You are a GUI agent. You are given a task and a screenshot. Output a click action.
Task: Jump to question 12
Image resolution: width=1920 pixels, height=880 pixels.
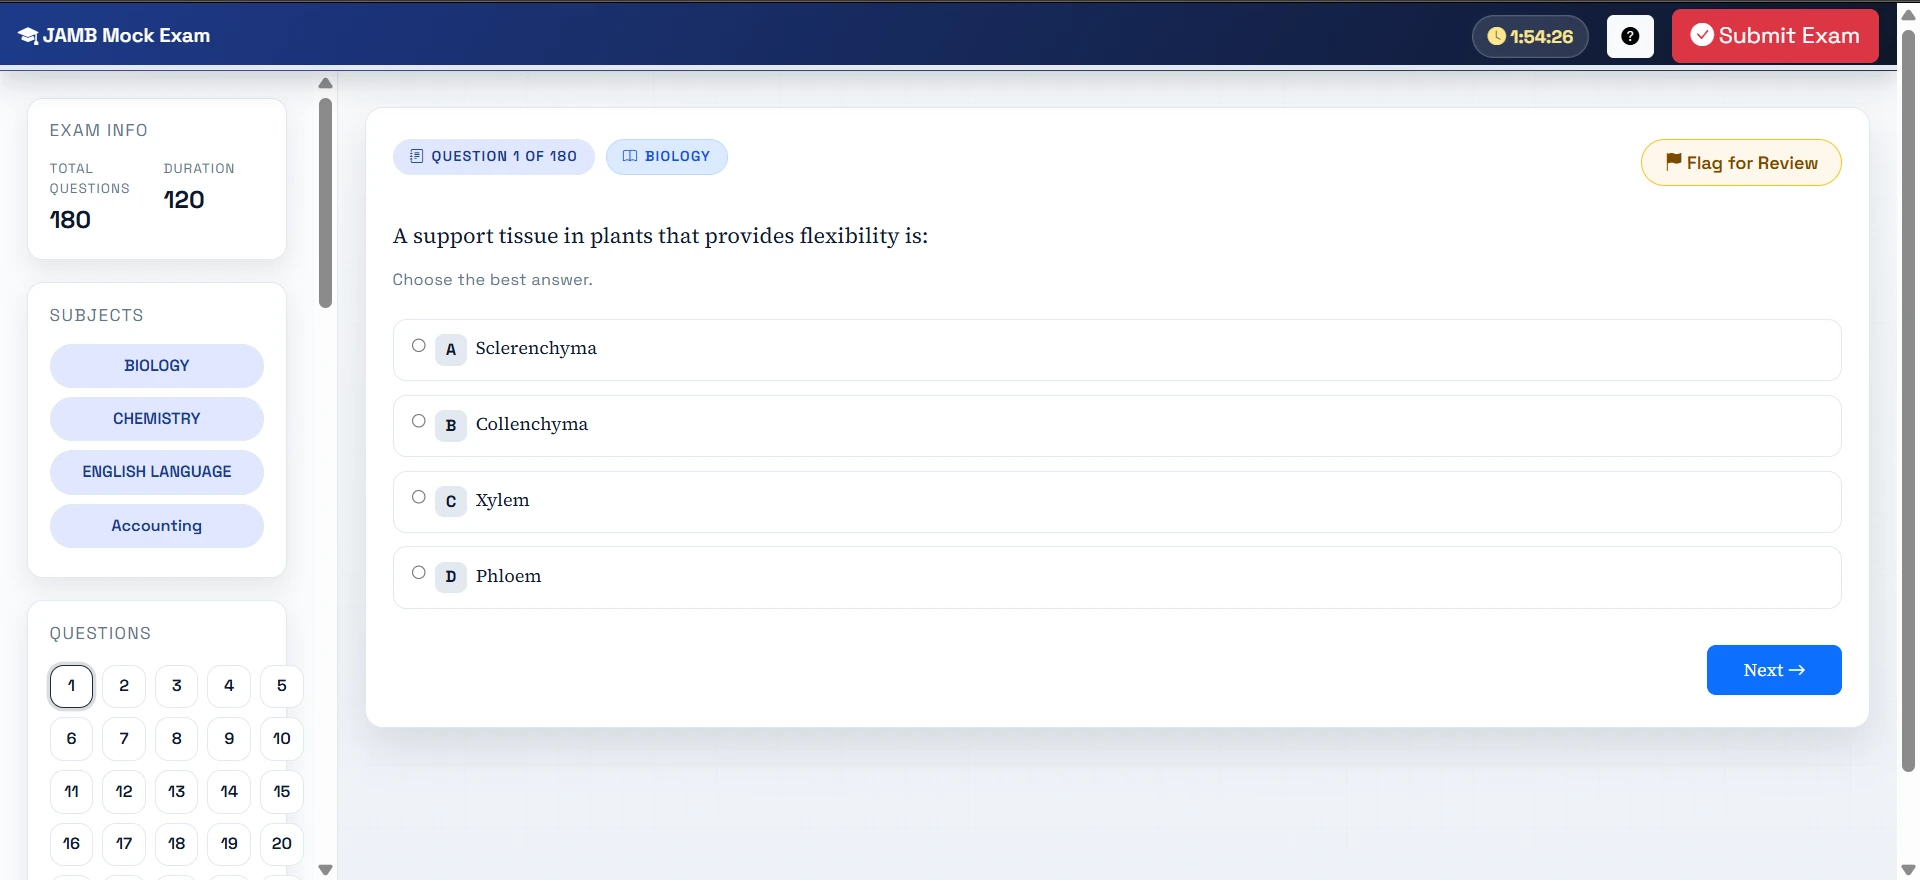[x=124, y=792]
